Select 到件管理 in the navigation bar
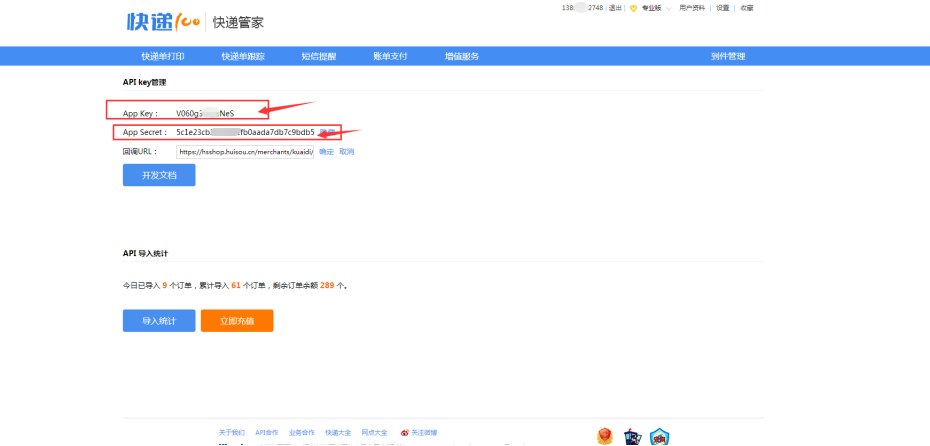 [728, 56]
